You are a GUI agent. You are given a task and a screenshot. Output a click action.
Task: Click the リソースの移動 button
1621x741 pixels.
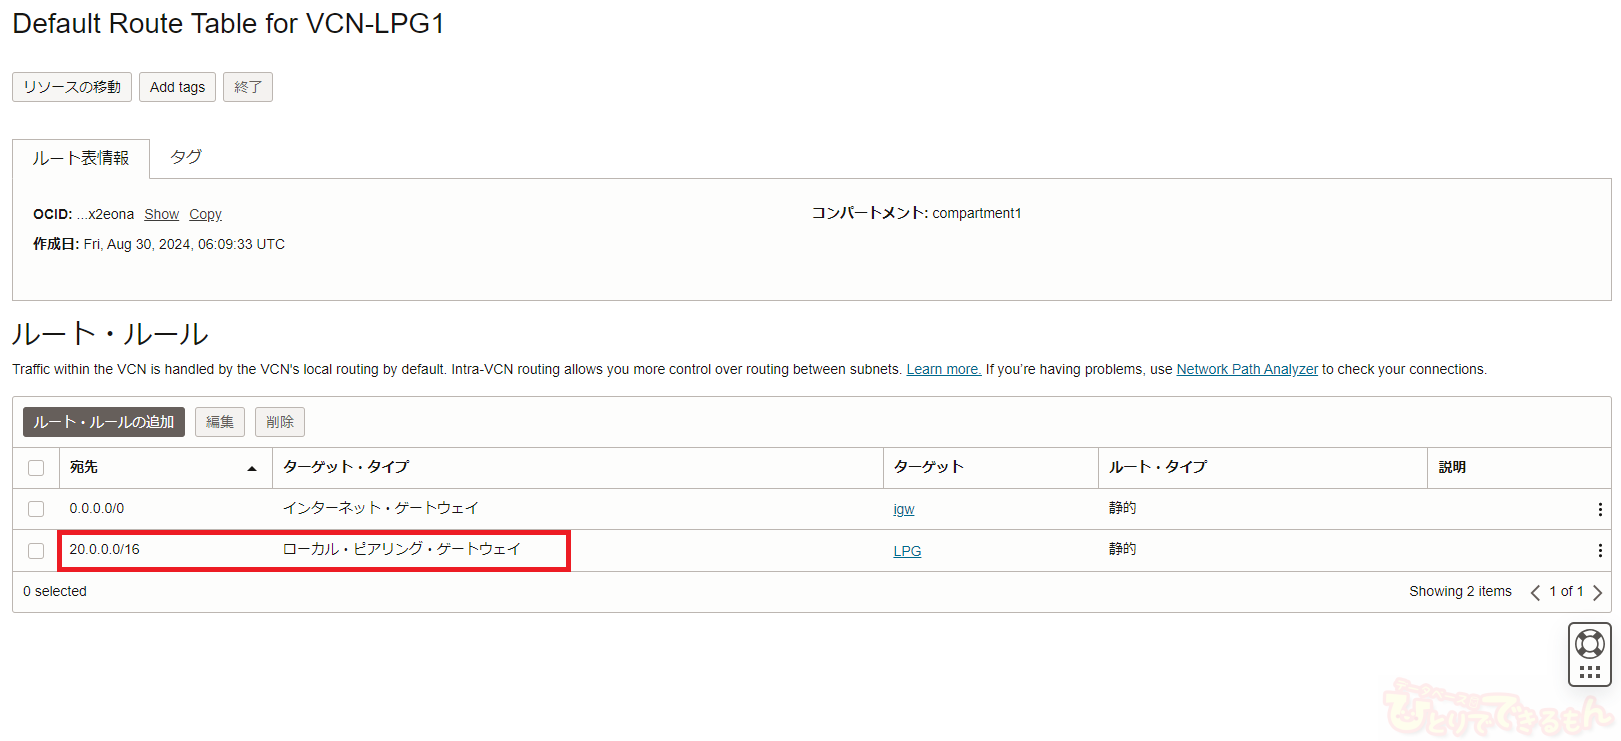tap(72, 87)
